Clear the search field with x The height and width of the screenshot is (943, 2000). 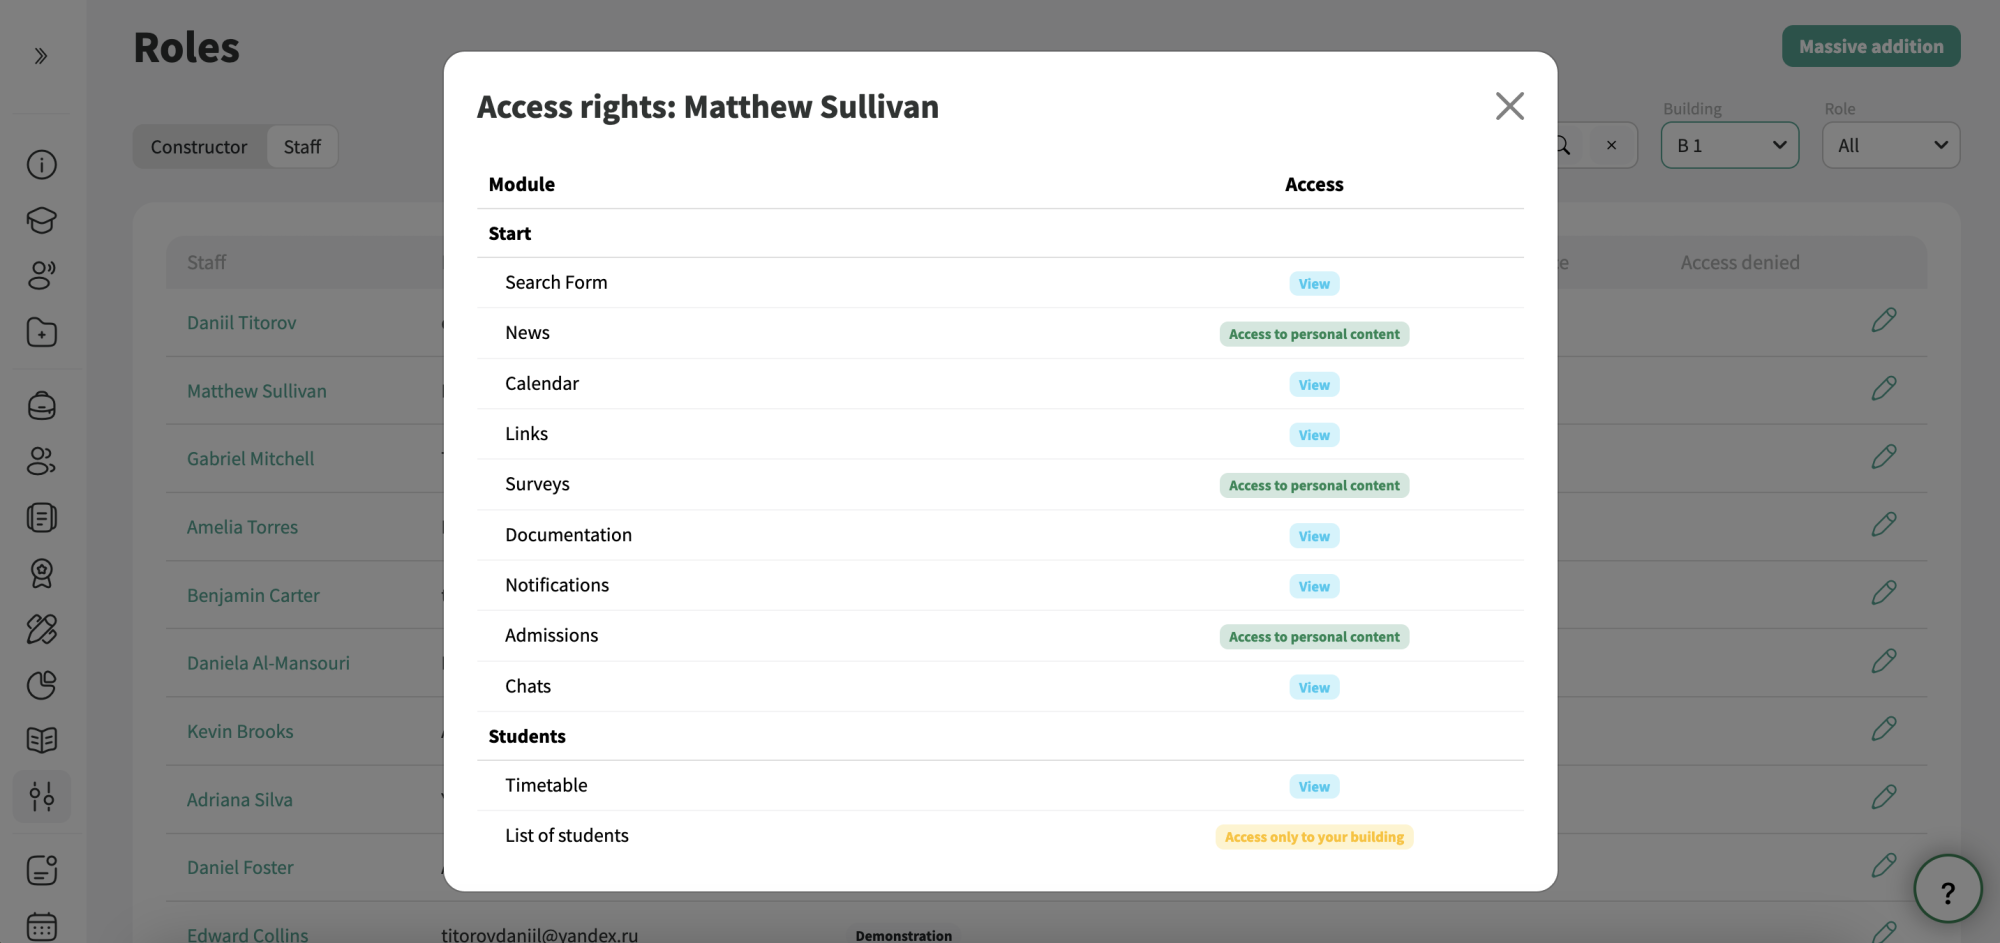[1611, 146]
